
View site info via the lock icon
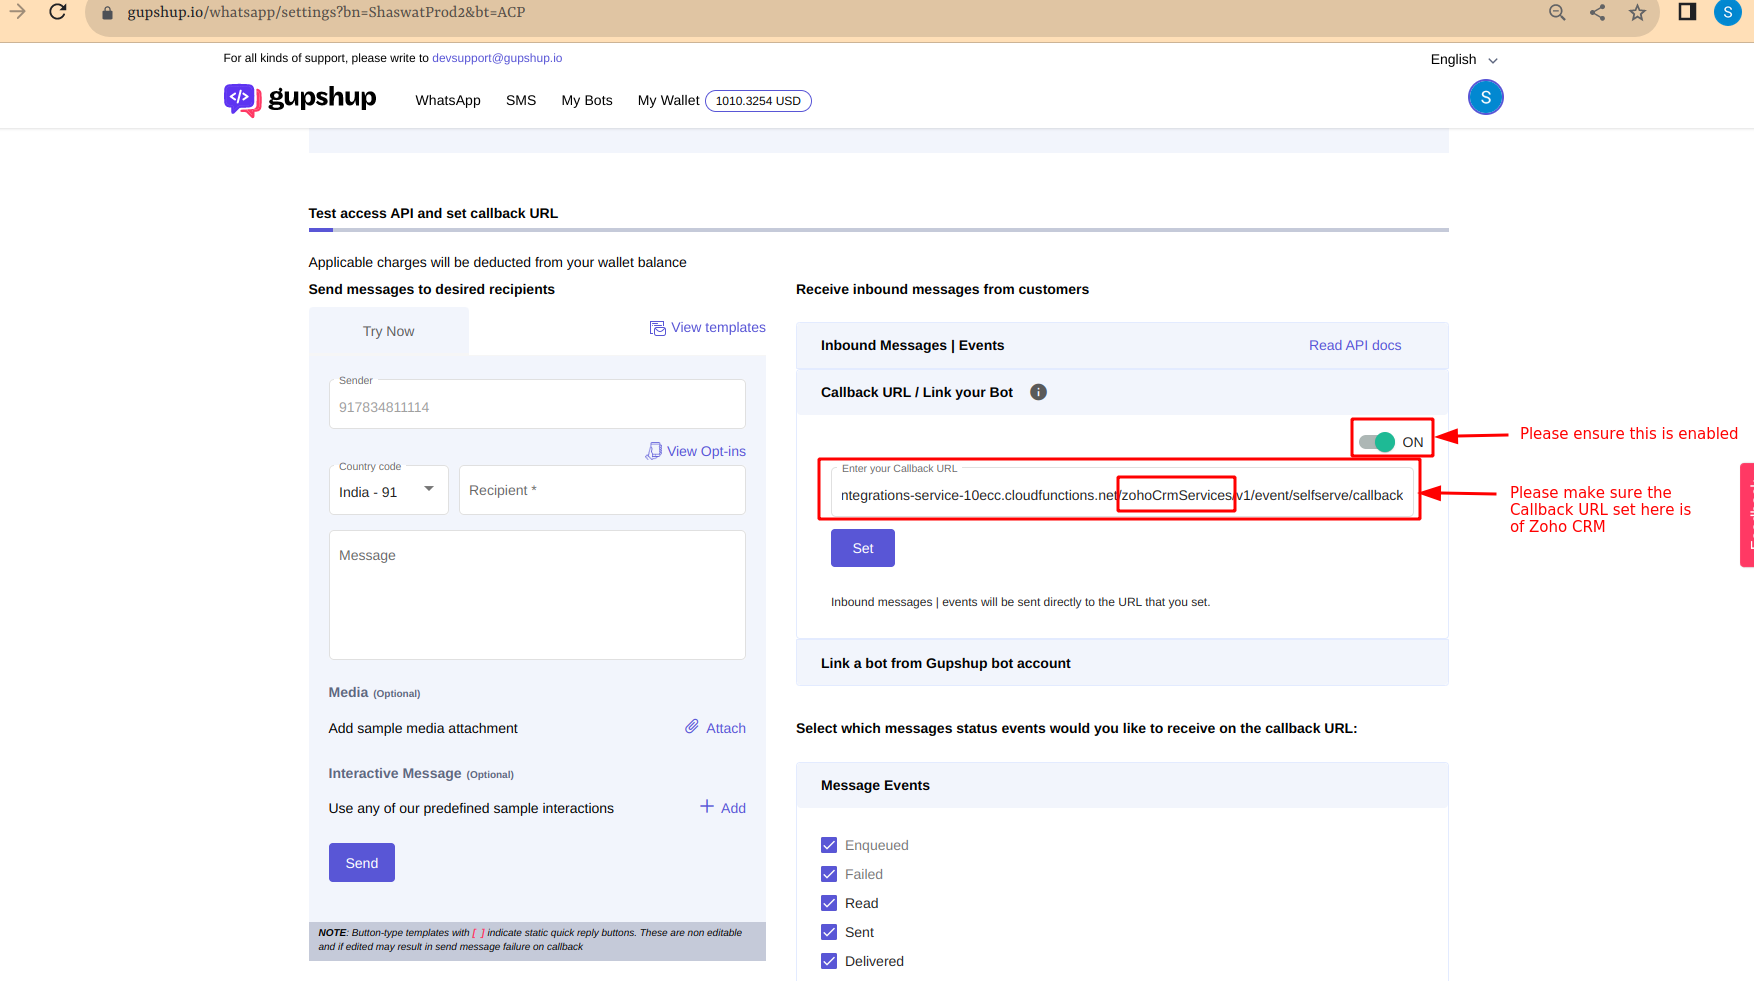click(108, 13)
